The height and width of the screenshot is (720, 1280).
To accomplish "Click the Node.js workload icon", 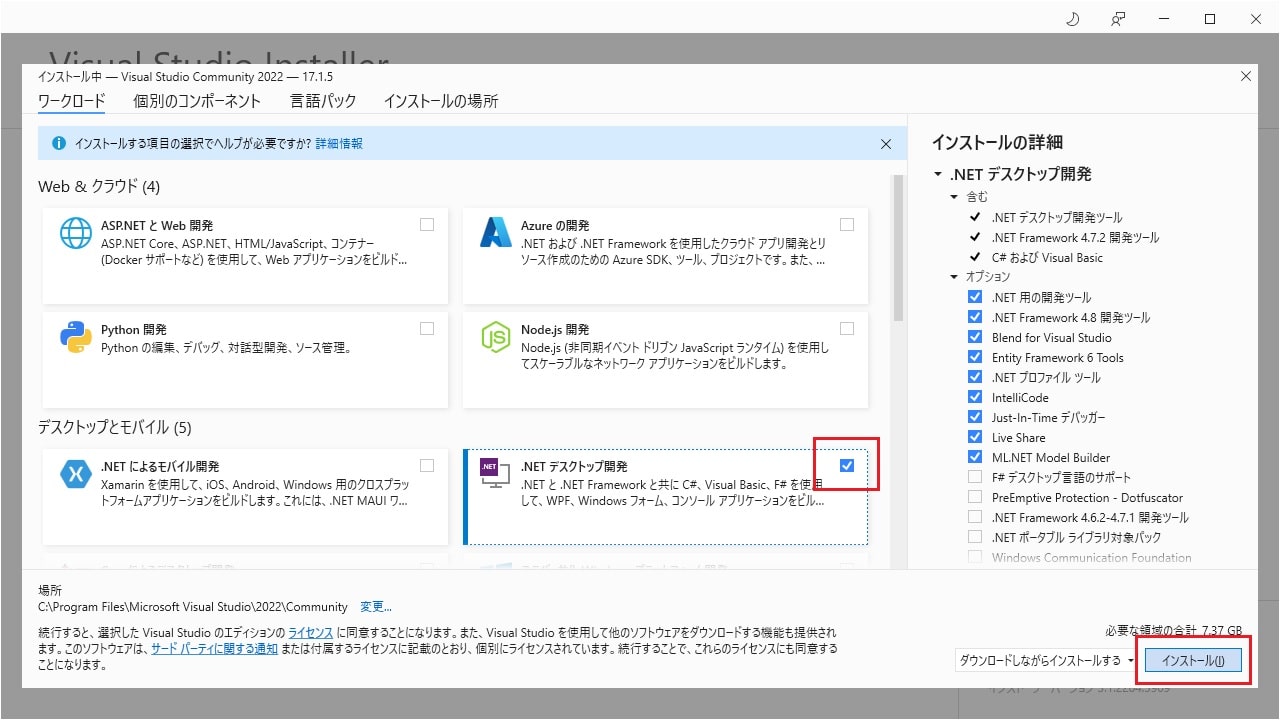I will tap(496, 338).
